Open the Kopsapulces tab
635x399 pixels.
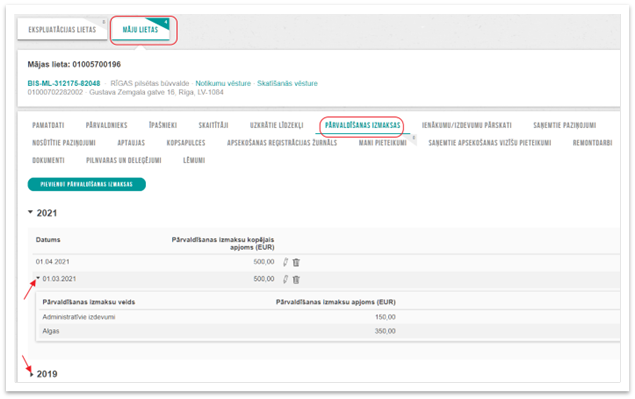[186, 143]
